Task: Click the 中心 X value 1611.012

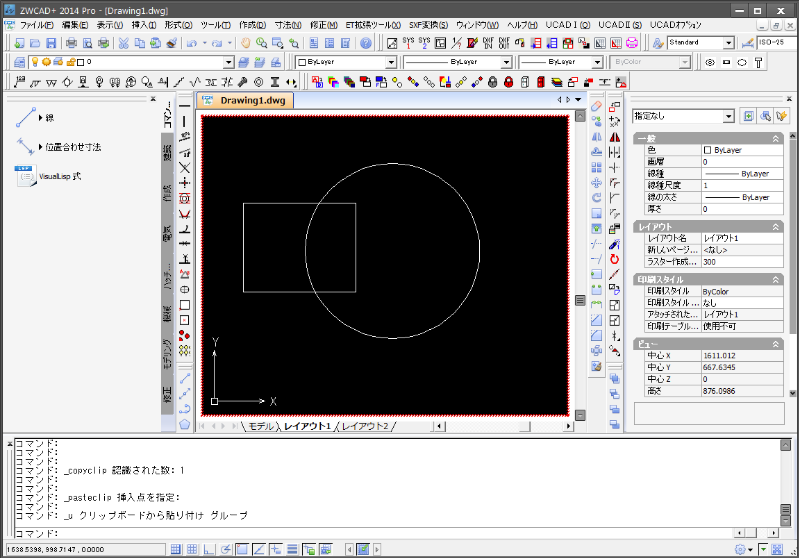Action: [x=742, y=356]
